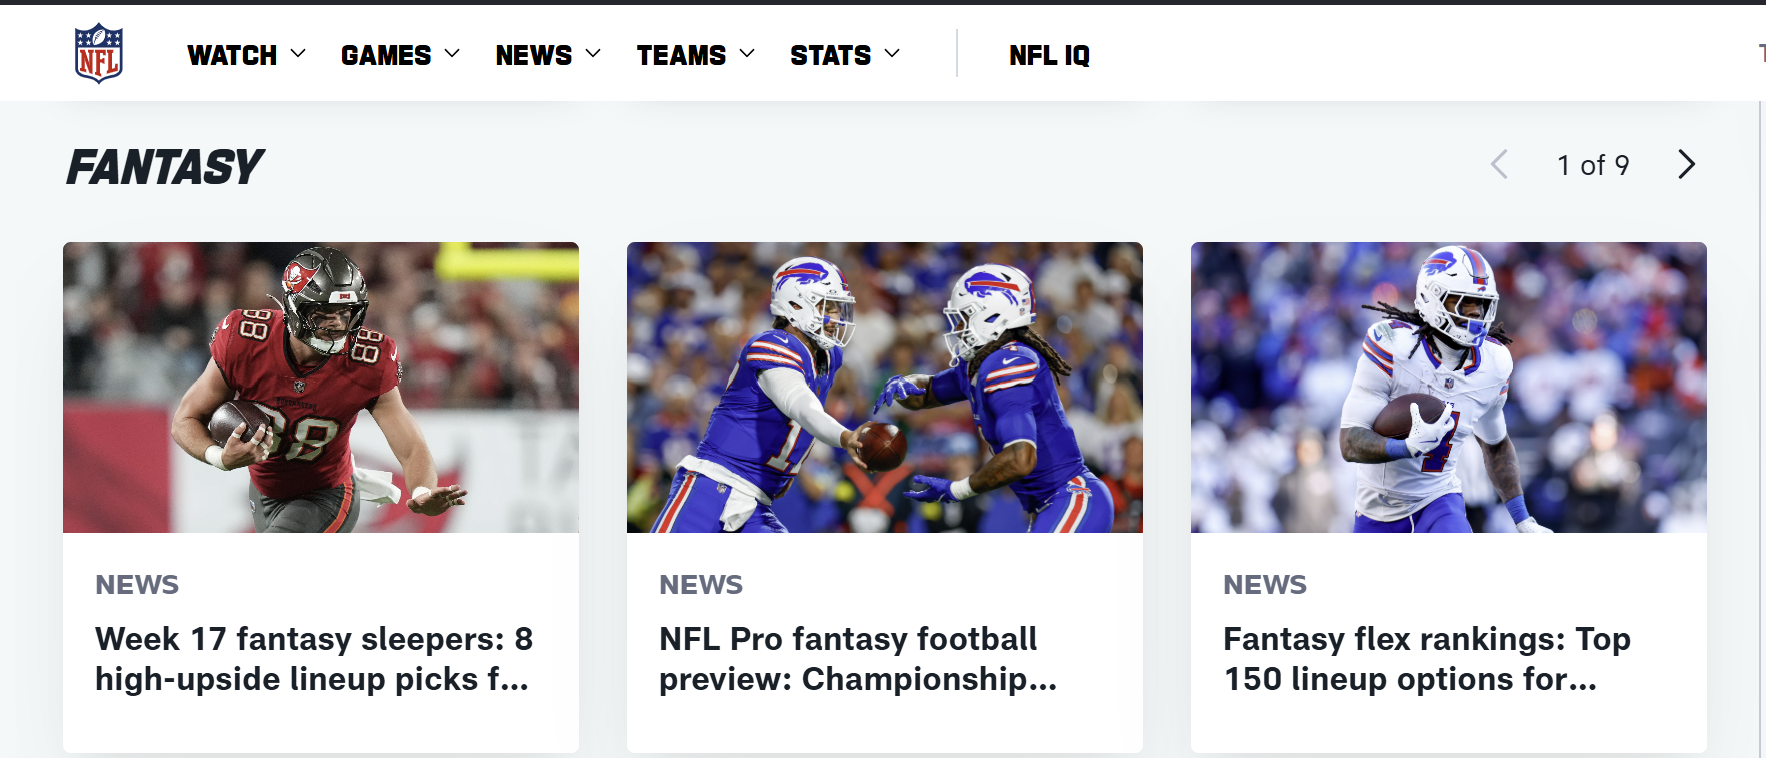The image size is (1766, 758).
Task: Open the STATS menu
Action: point(830,55)
